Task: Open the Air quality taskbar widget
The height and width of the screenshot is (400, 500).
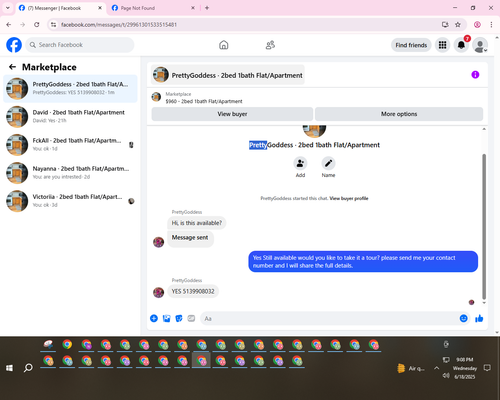Action: (x=411, y=368)
